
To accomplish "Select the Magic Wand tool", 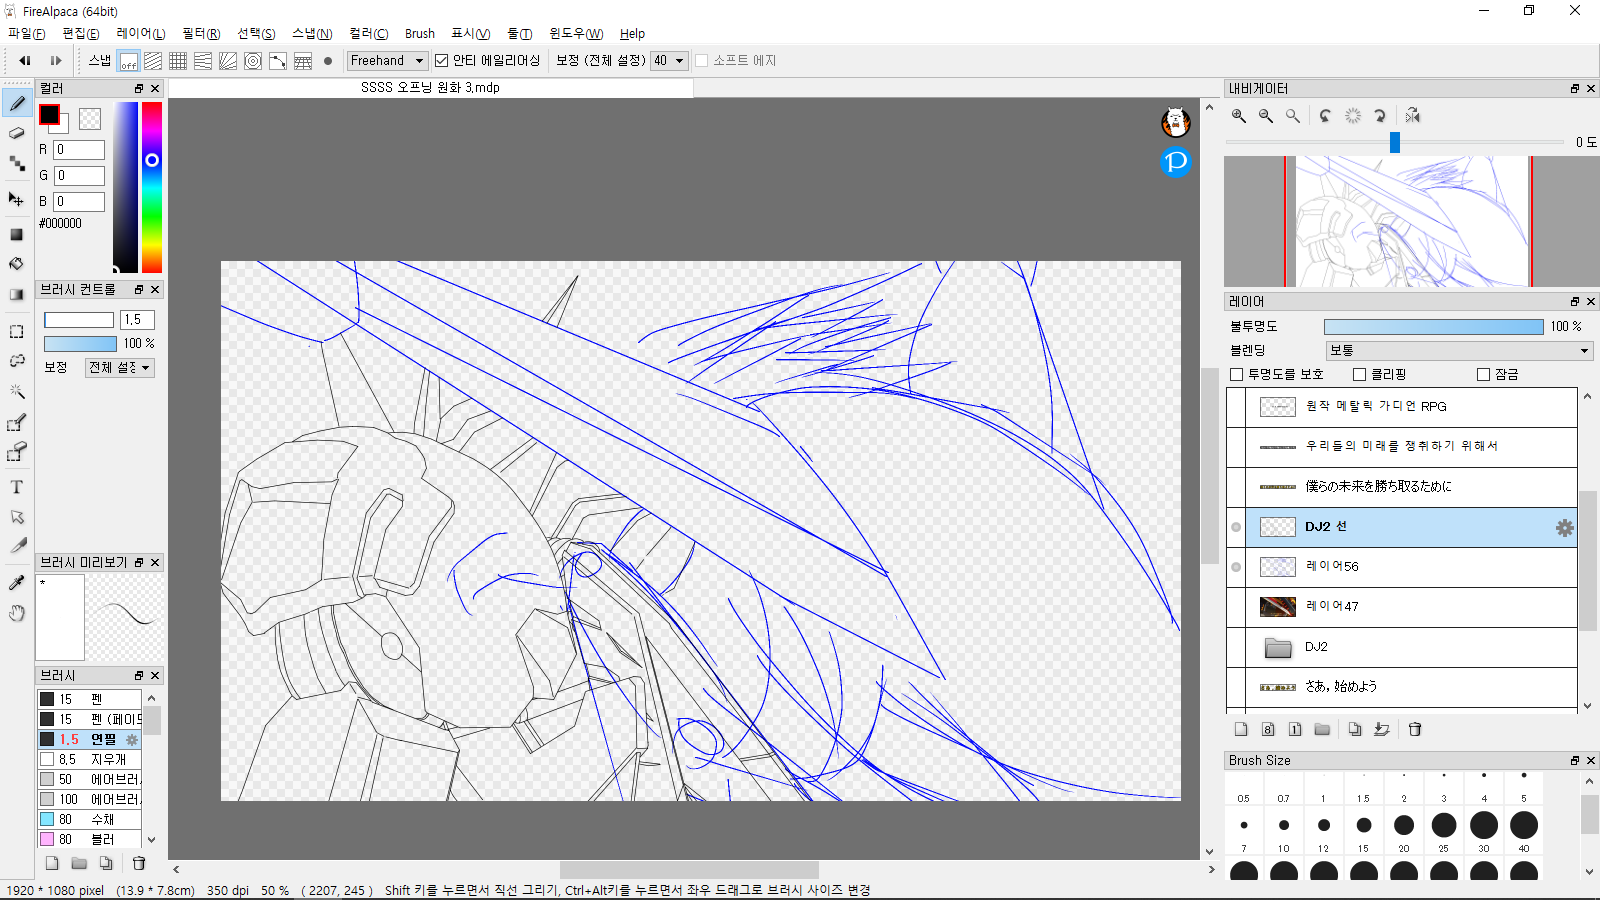I will [17, 391].
